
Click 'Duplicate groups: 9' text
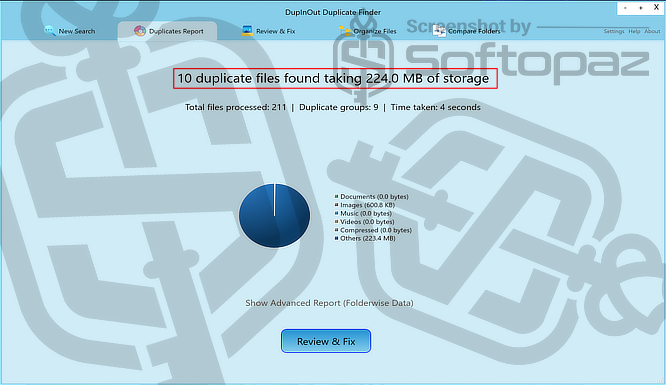339,108
